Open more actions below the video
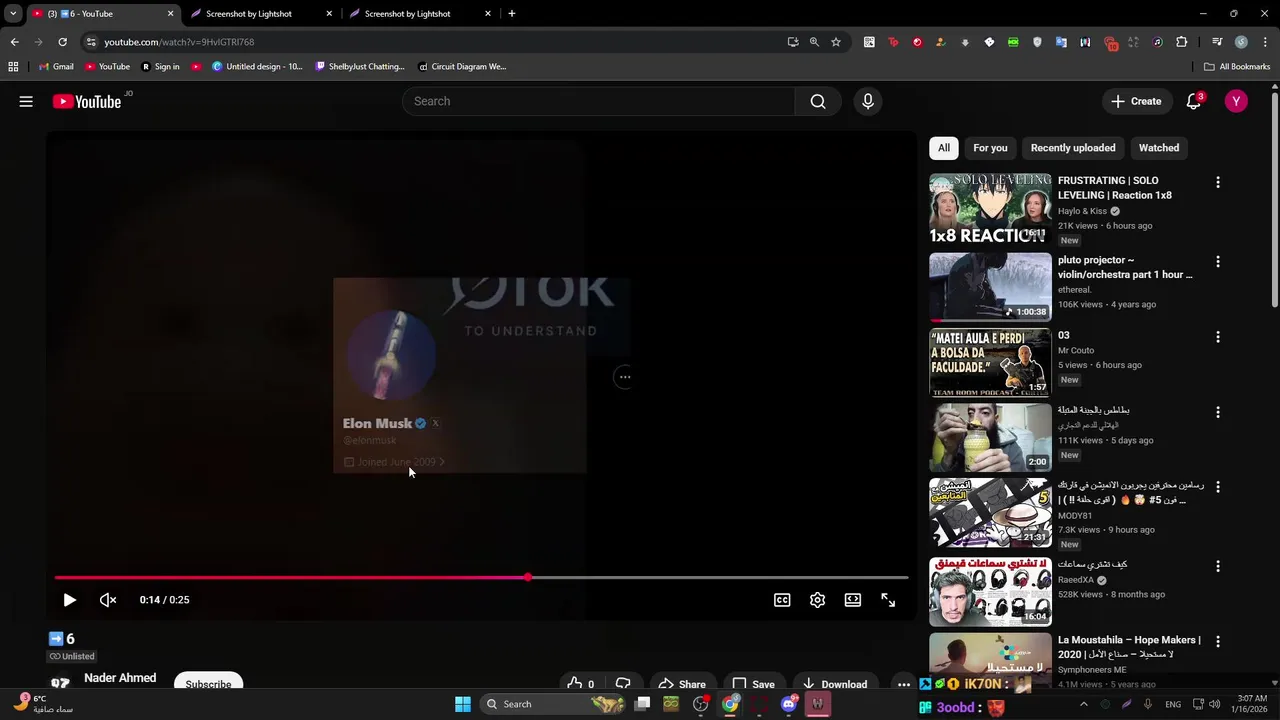 [903, 684]
